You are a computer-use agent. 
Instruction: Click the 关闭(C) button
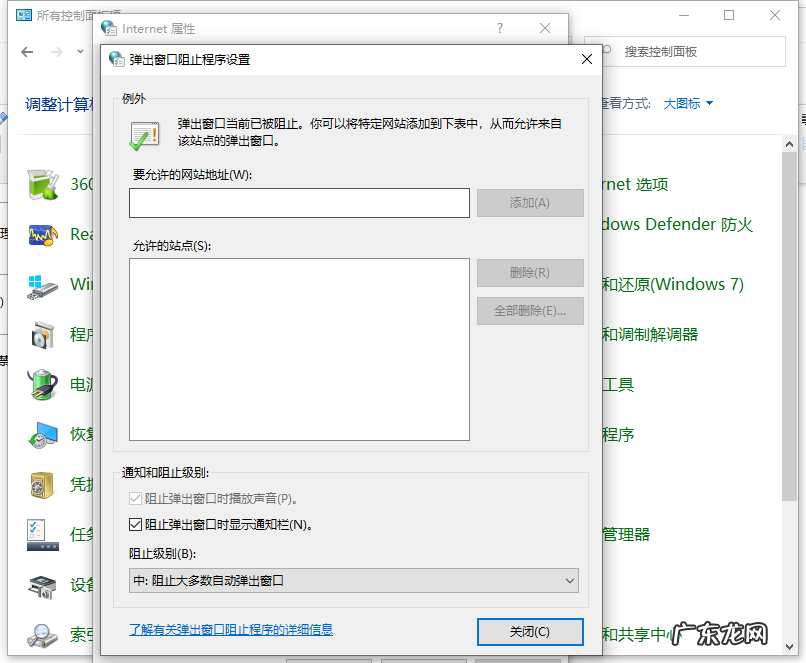(x=530, y=632)
